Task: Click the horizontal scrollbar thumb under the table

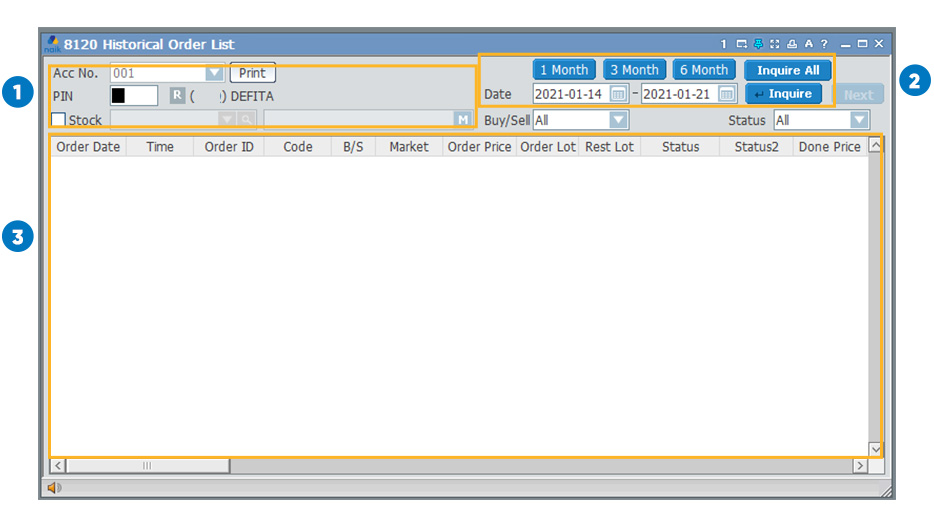Action: (147, 466)
